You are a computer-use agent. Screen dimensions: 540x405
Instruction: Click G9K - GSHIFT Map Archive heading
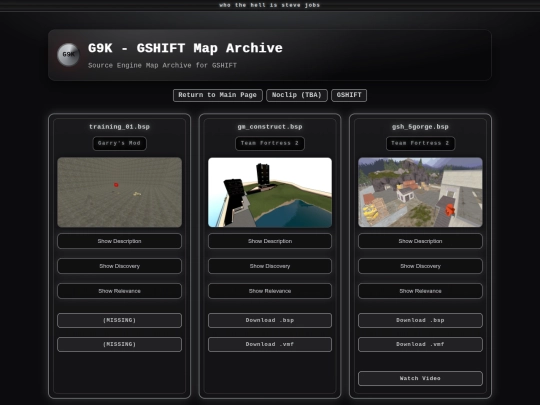tap(185, 48)
